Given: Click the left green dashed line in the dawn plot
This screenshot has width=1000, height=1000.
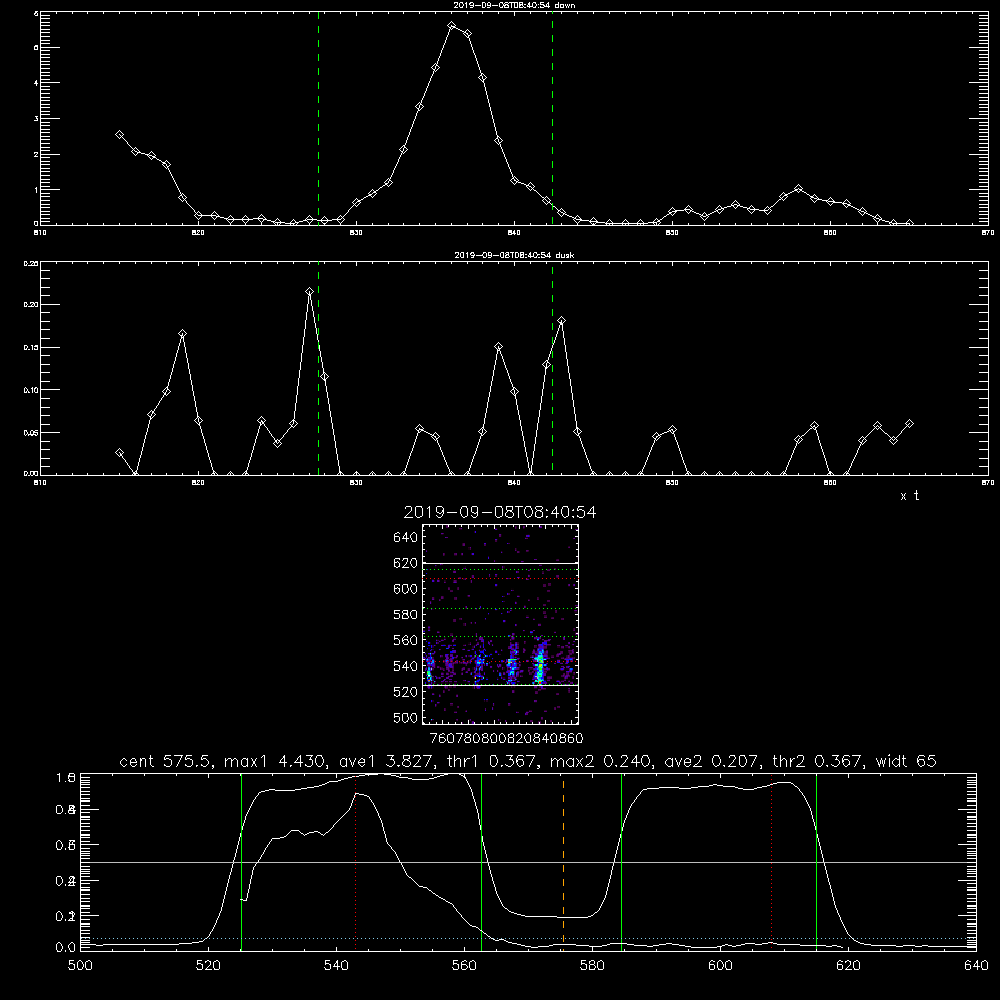Looking at the screenshot, I should click(318, 119).
